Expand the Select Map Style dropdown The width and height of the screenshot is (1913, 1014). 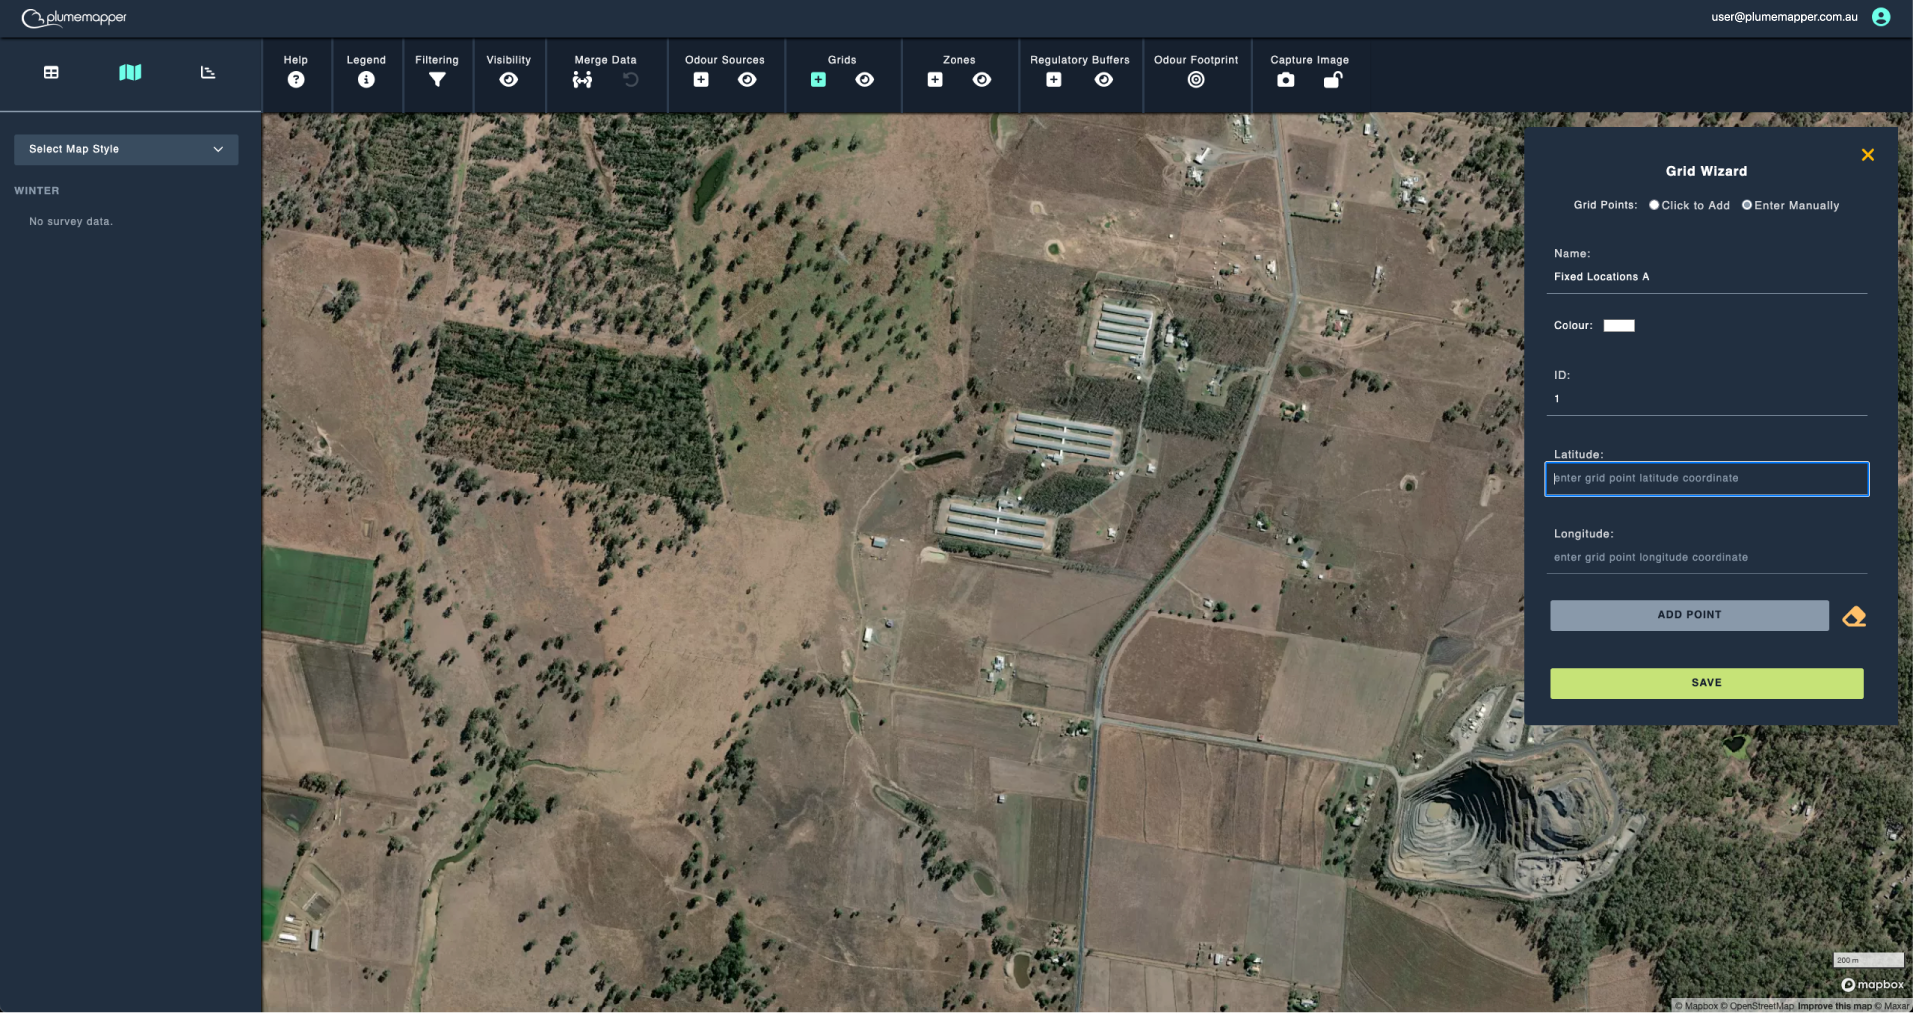tap(126, 149)
